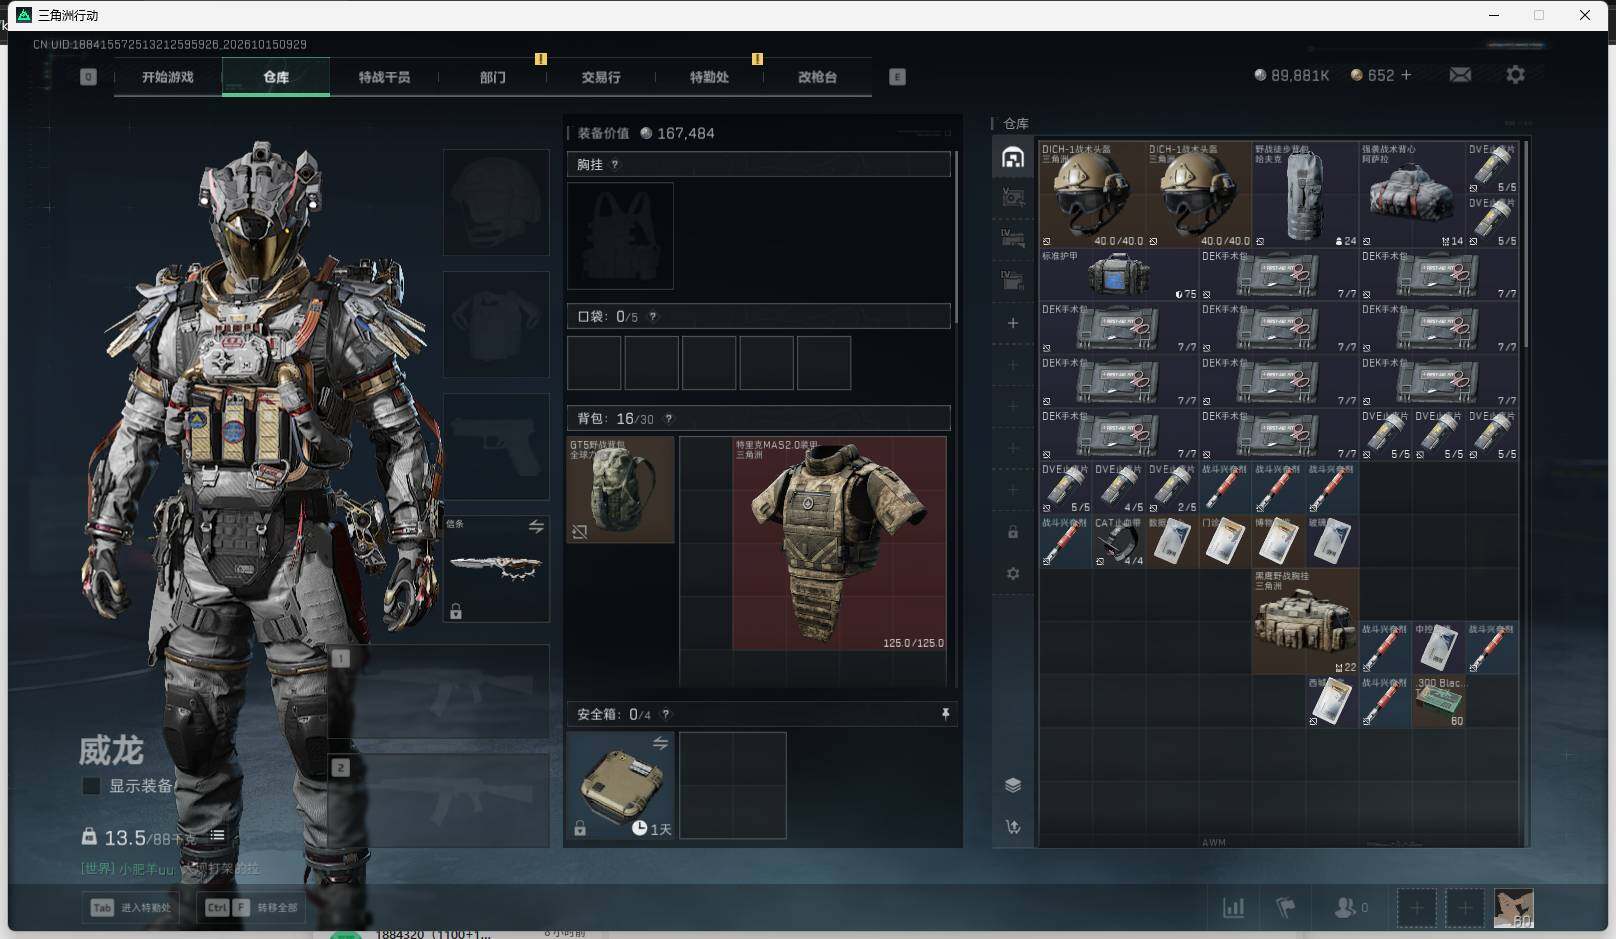Click the 转移全部 button

[x=251, y=908]
